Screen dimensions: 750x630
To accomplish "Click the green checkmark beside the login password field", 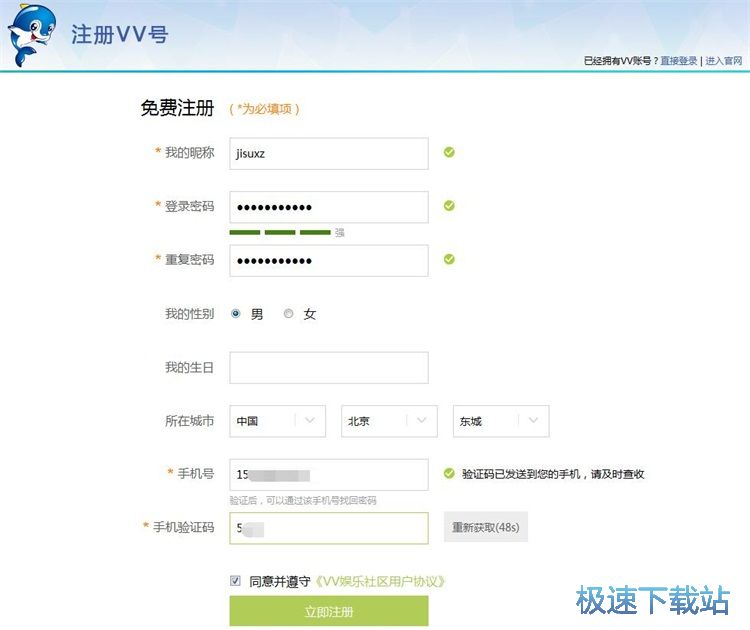I will click(449, 206).
